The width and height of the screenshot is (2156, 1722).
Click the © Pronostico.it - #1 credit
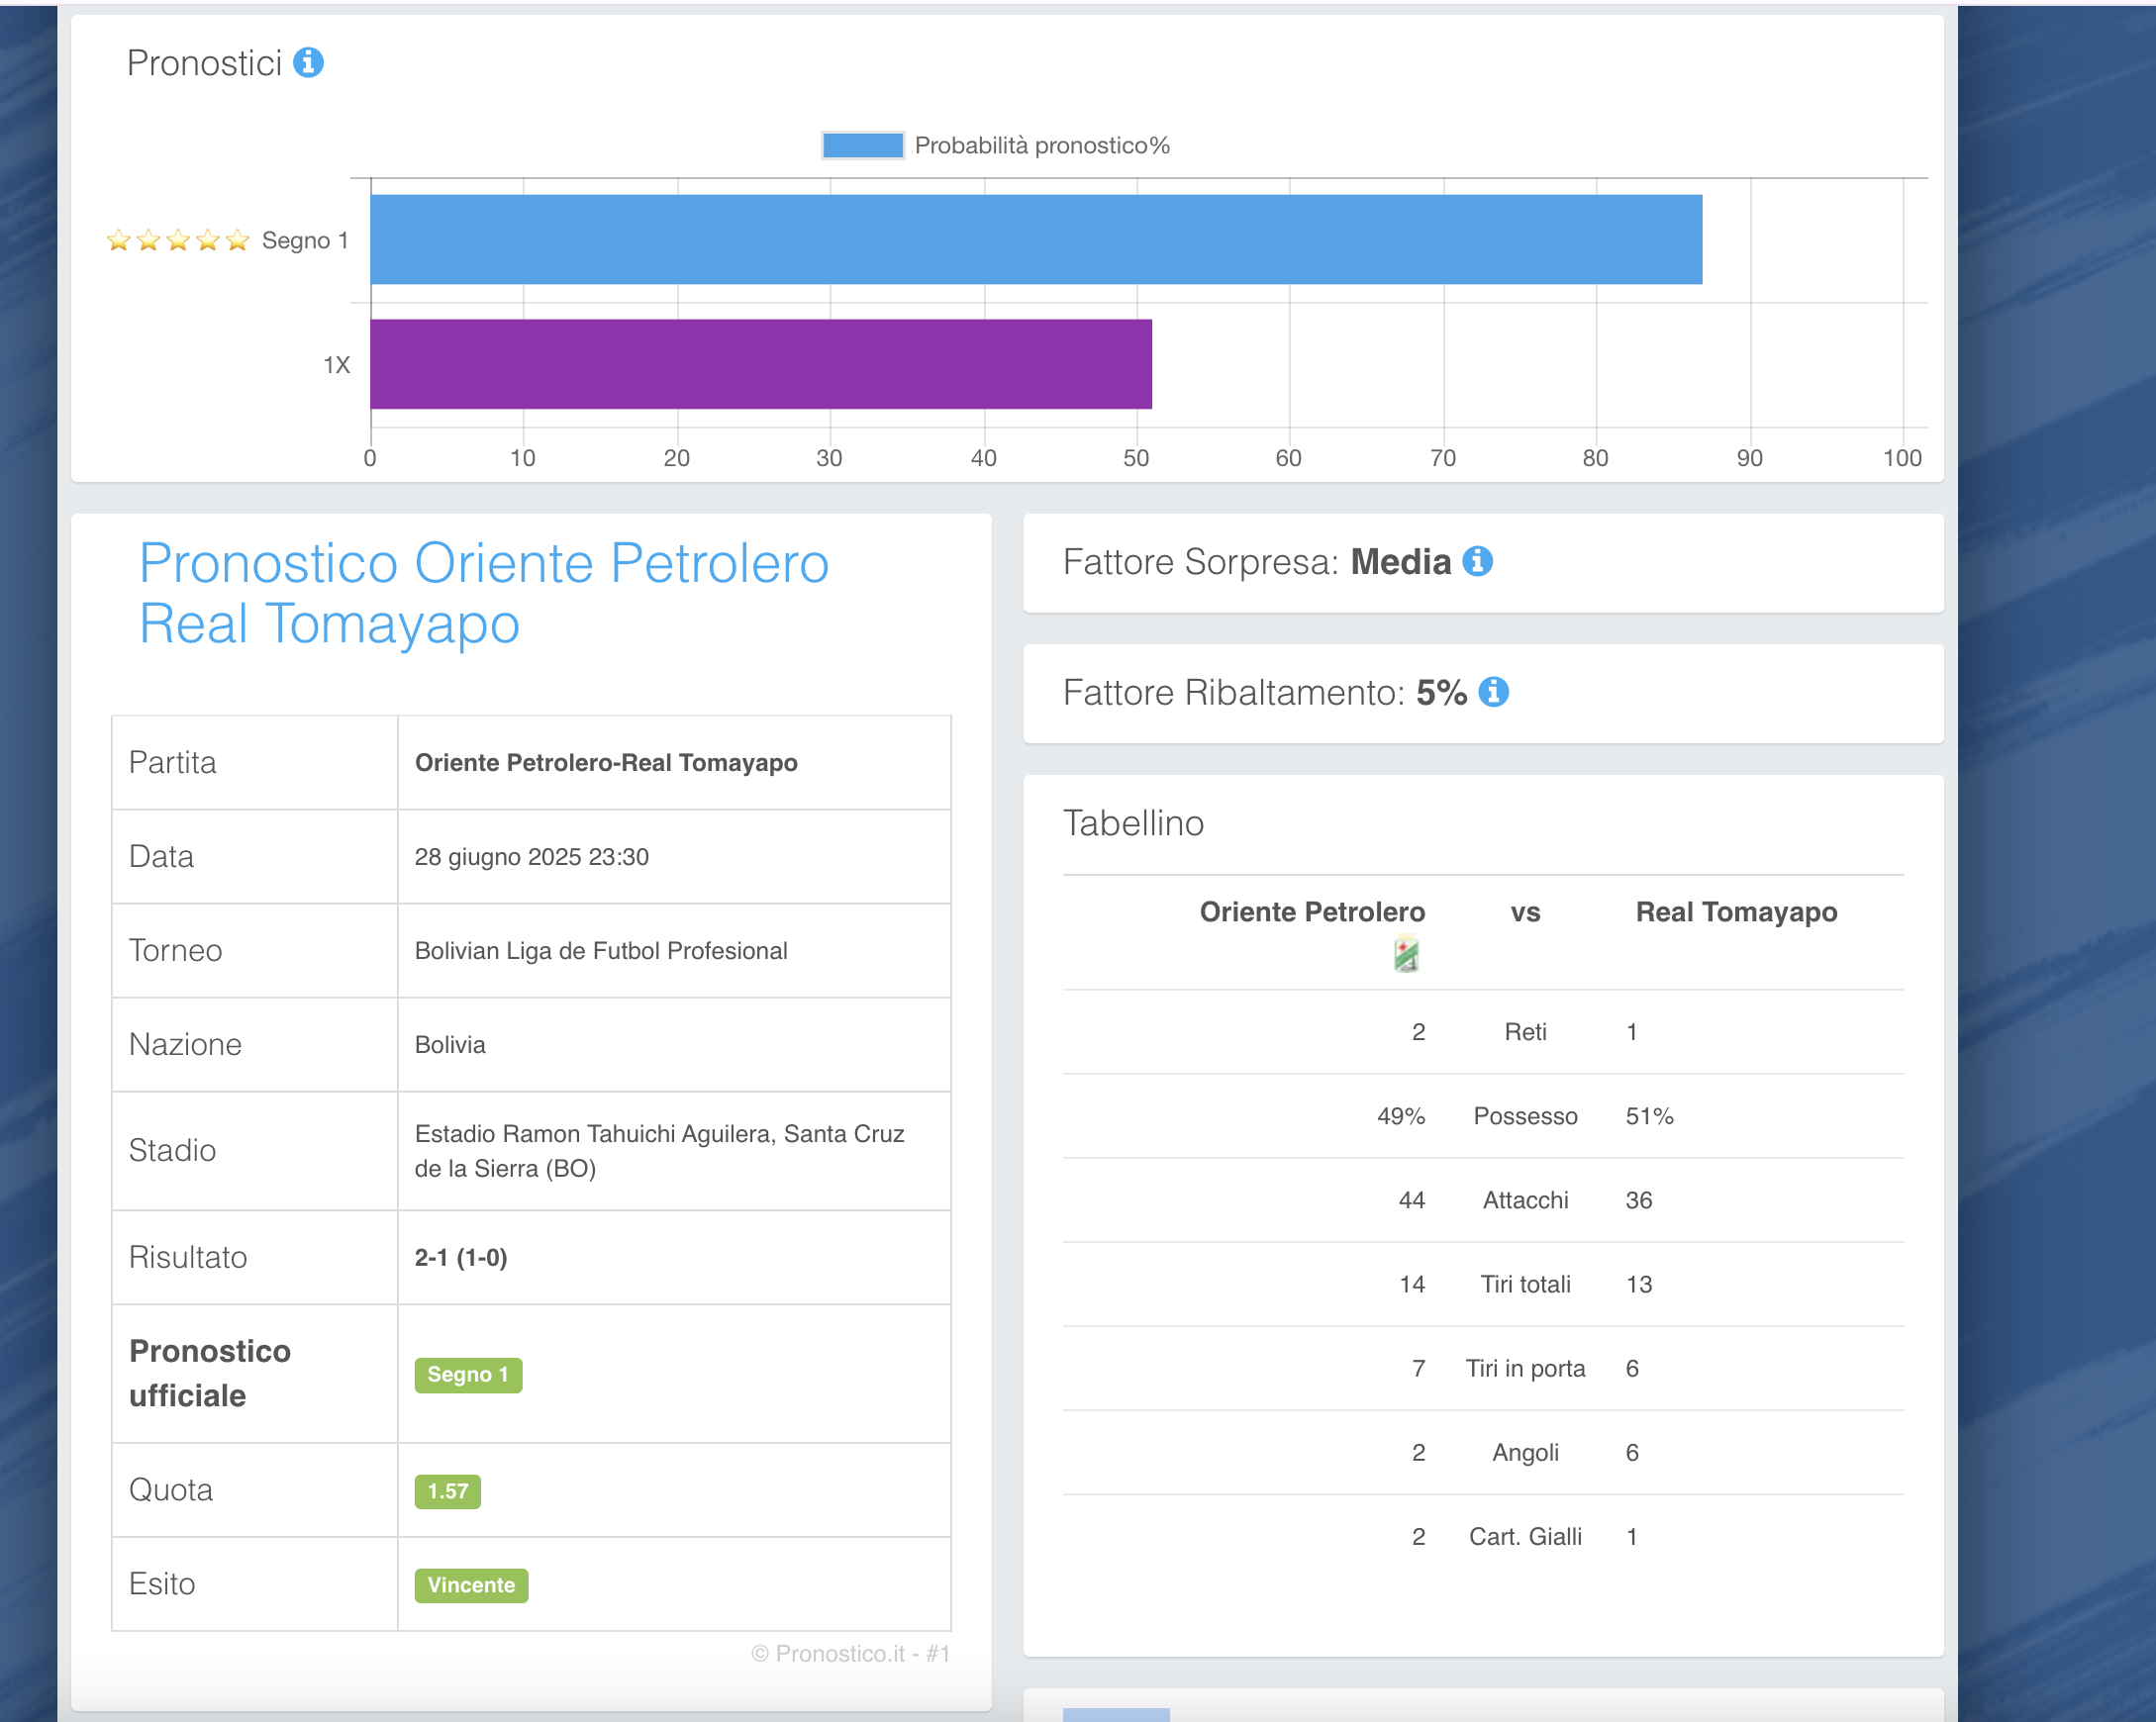[850, 1653]
